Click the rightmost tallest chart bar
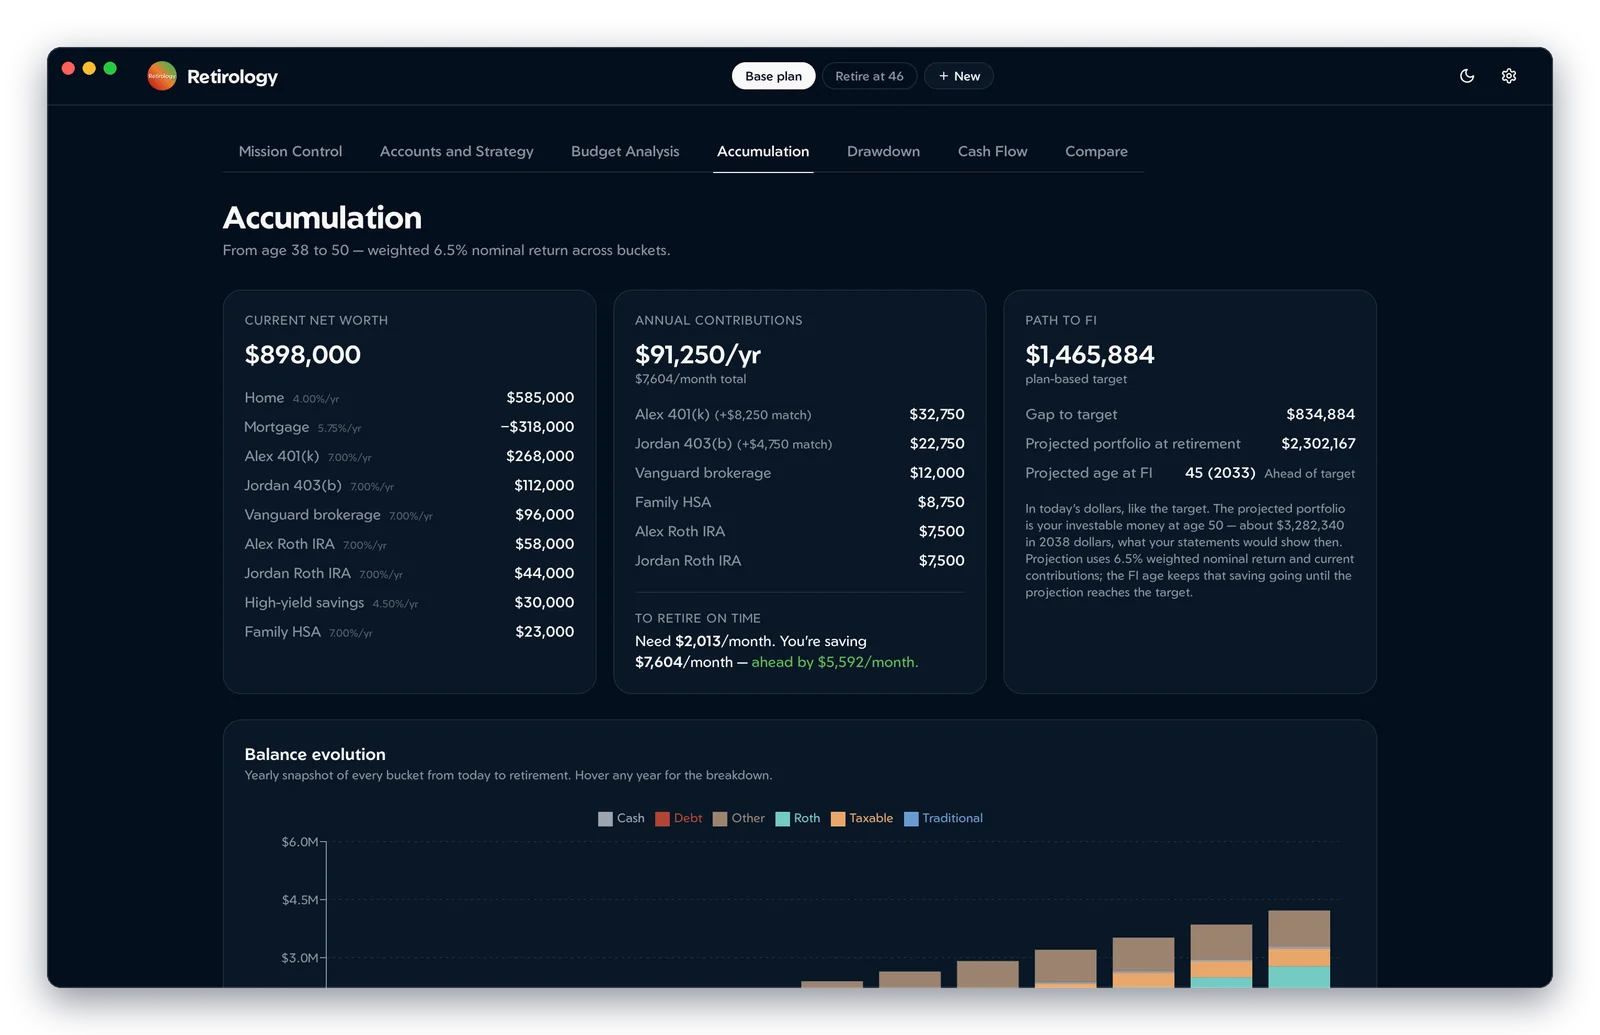 1299,949
